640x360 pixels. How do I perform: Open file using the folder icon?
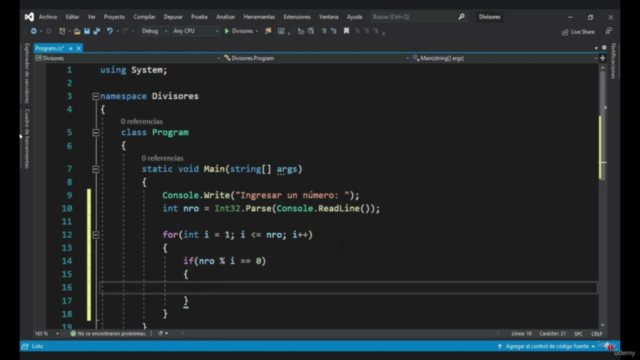(77, 31)
